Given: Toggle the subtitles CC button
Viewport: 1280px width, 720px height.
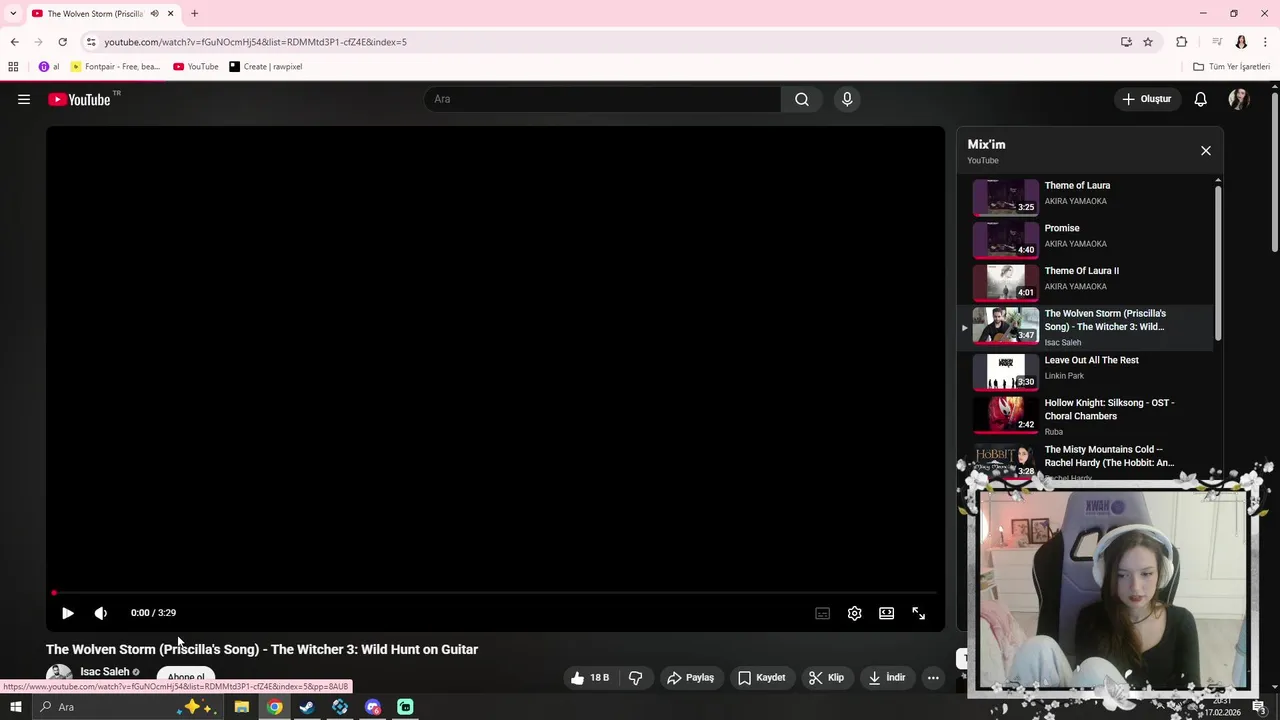Looking at the screenshot, I should [x=822, y=613].
